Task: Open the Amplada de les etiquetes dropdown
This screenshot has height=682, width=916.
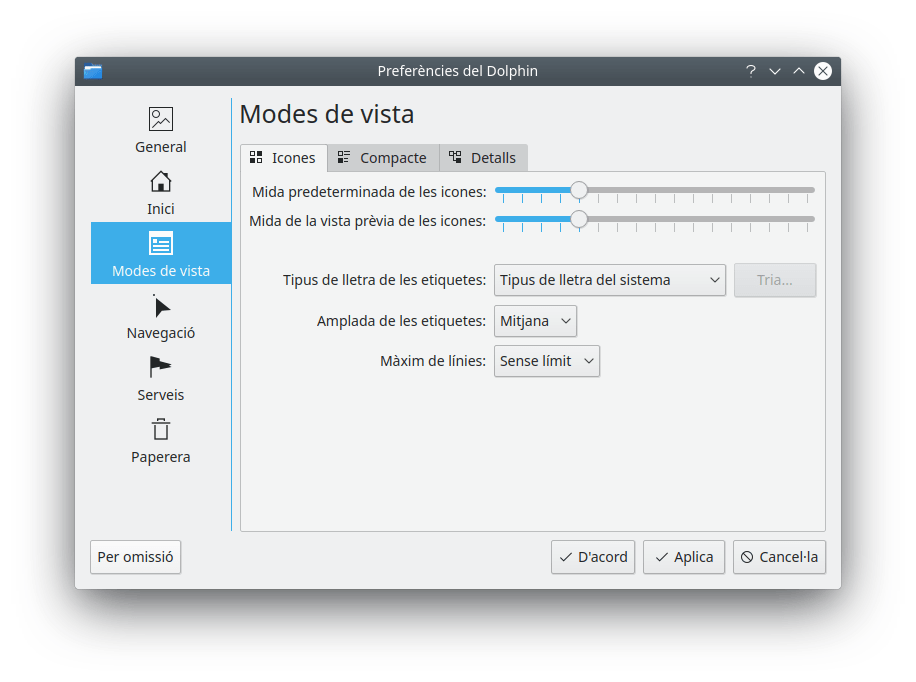Action: click(535, 321)
